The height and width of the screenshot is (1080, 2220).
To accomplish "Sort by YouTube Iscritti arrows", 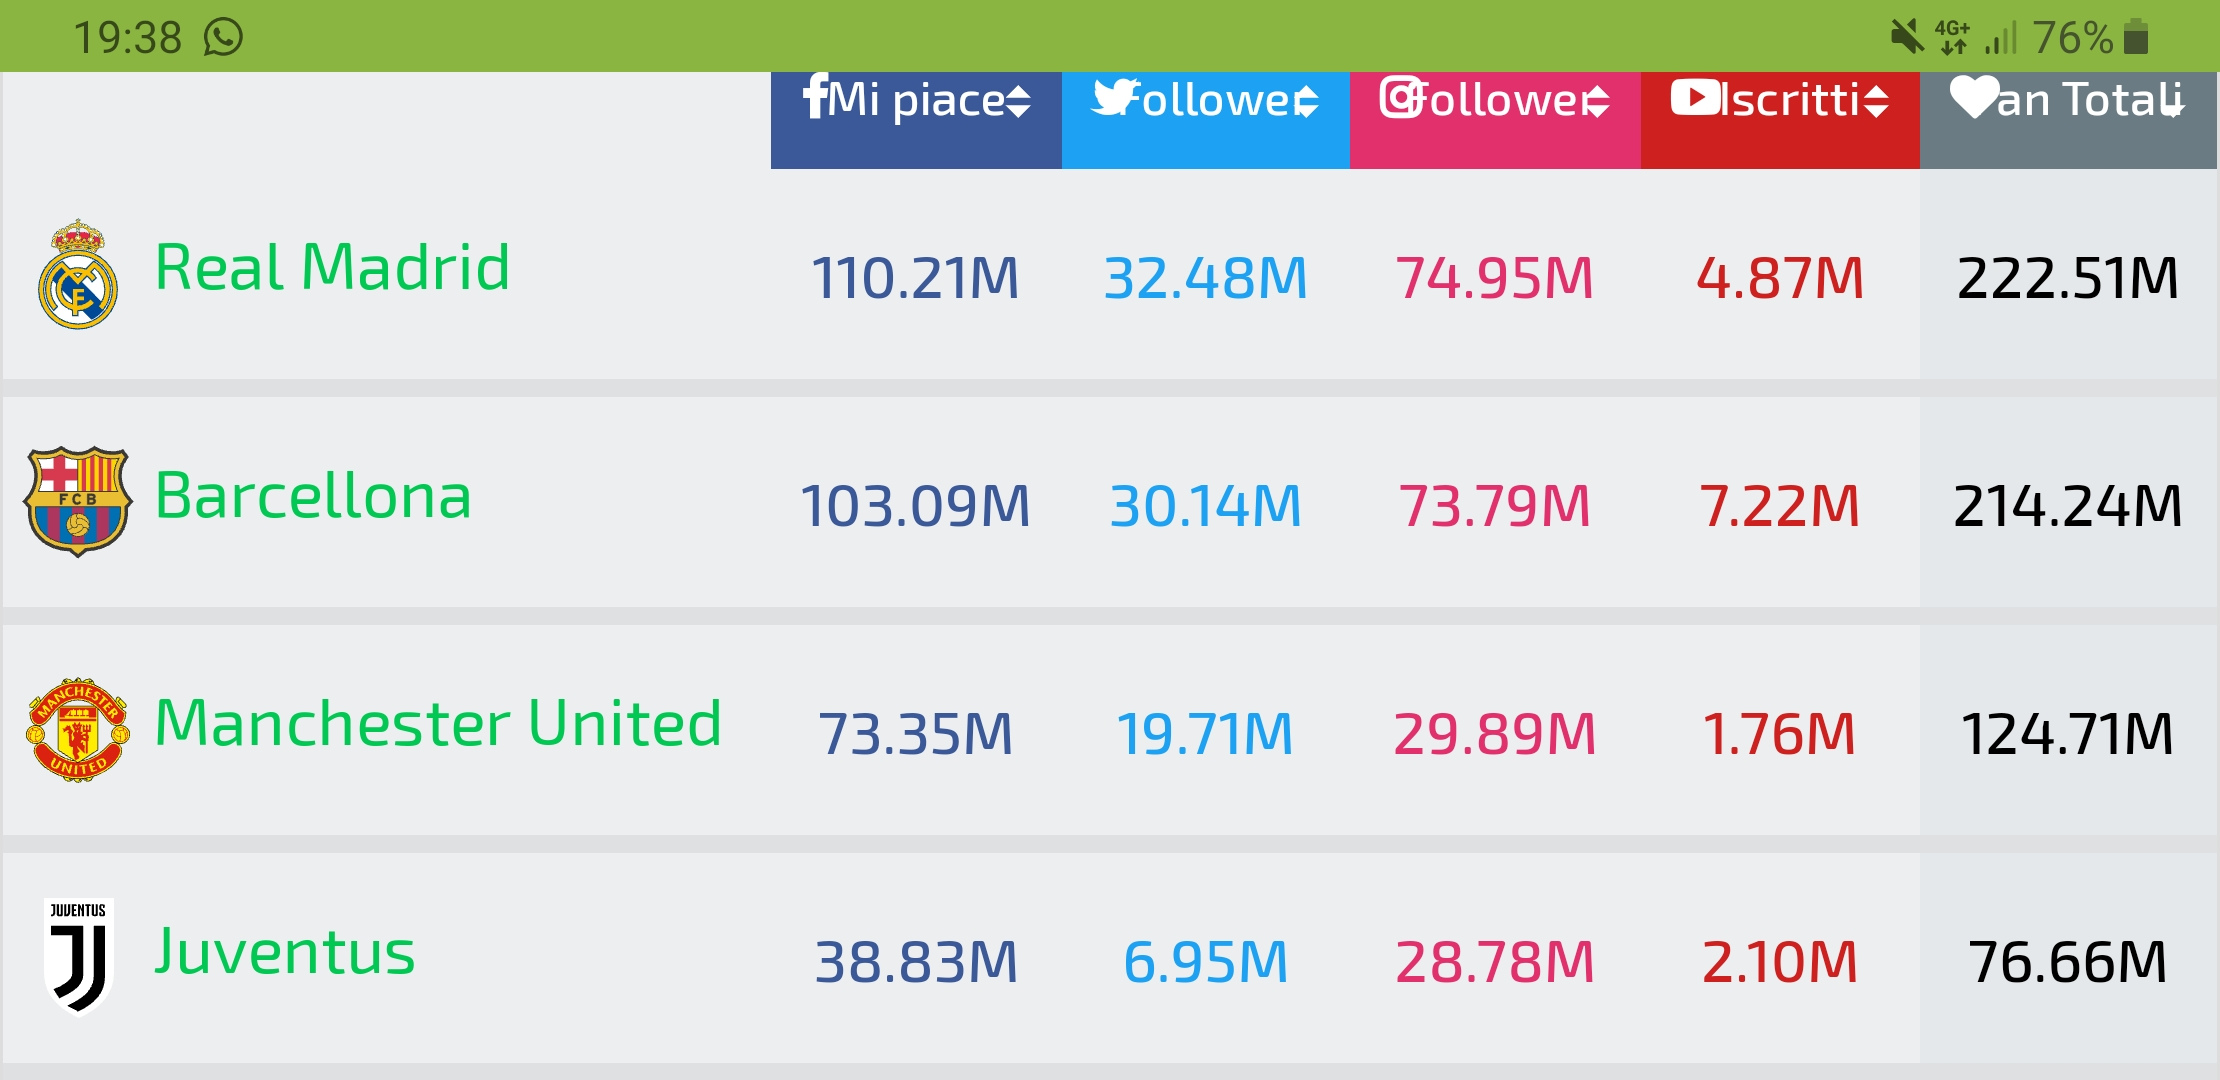I will (1876, 101).
